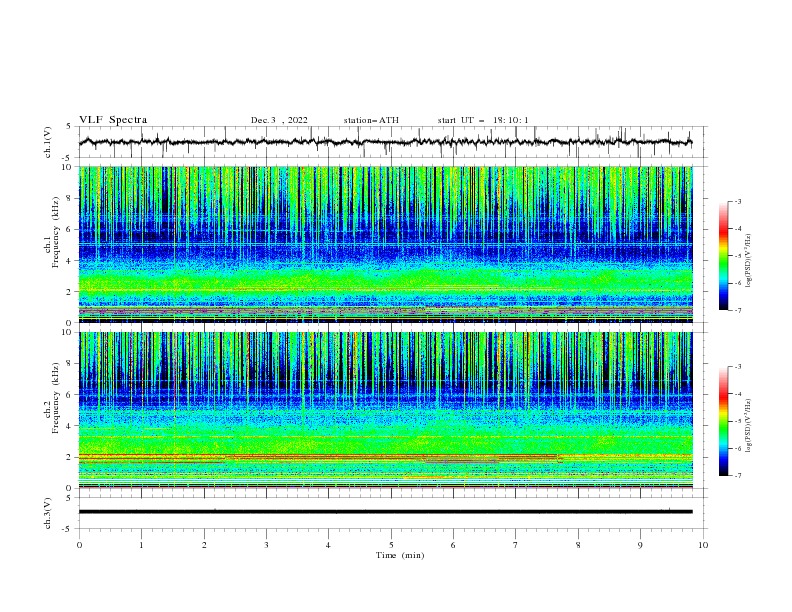Click the ch.2 spectrogram plot area

pyautogui.click(x=385, y=410)
